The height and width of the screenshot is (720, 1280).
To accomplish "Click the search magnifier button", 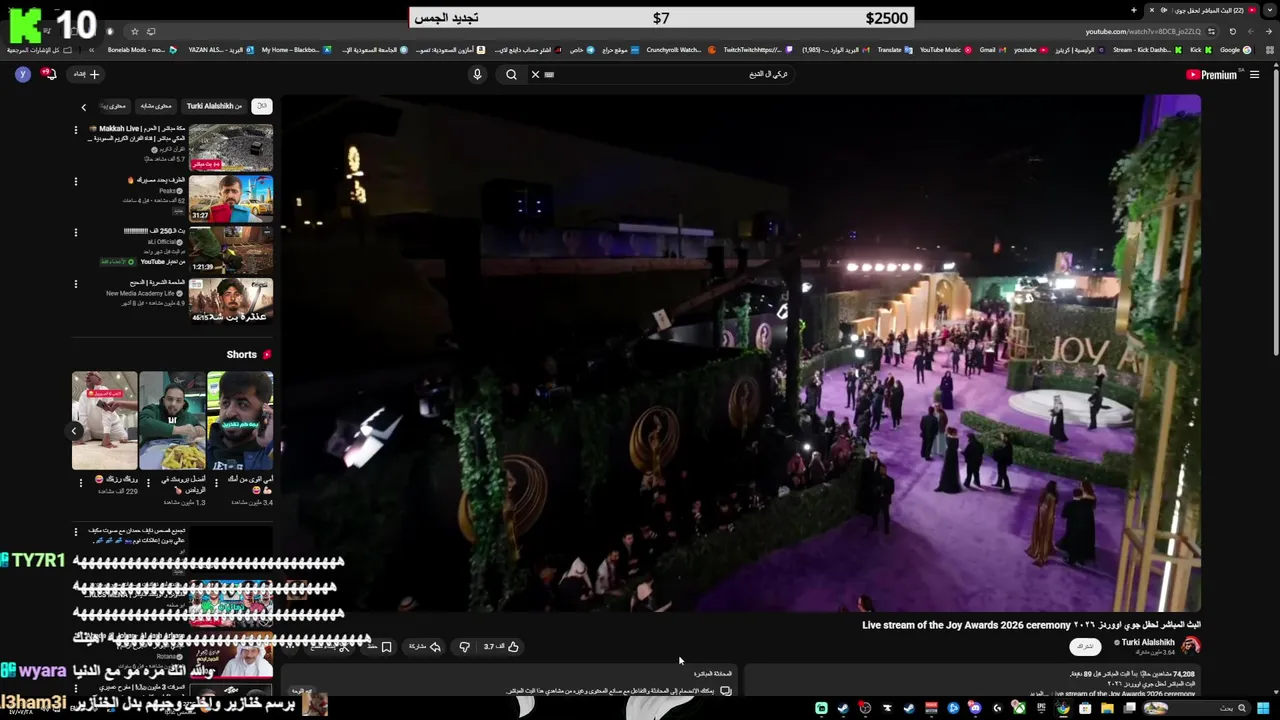I will (x=511, y=74).
